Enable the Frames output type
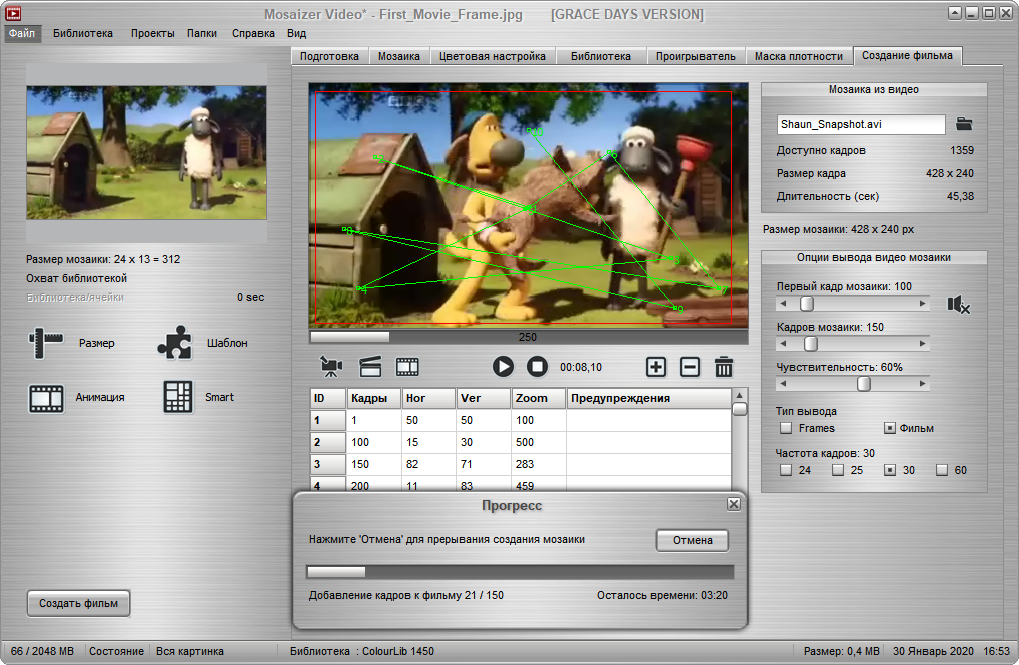1019x665 pixels. point(786,428)
